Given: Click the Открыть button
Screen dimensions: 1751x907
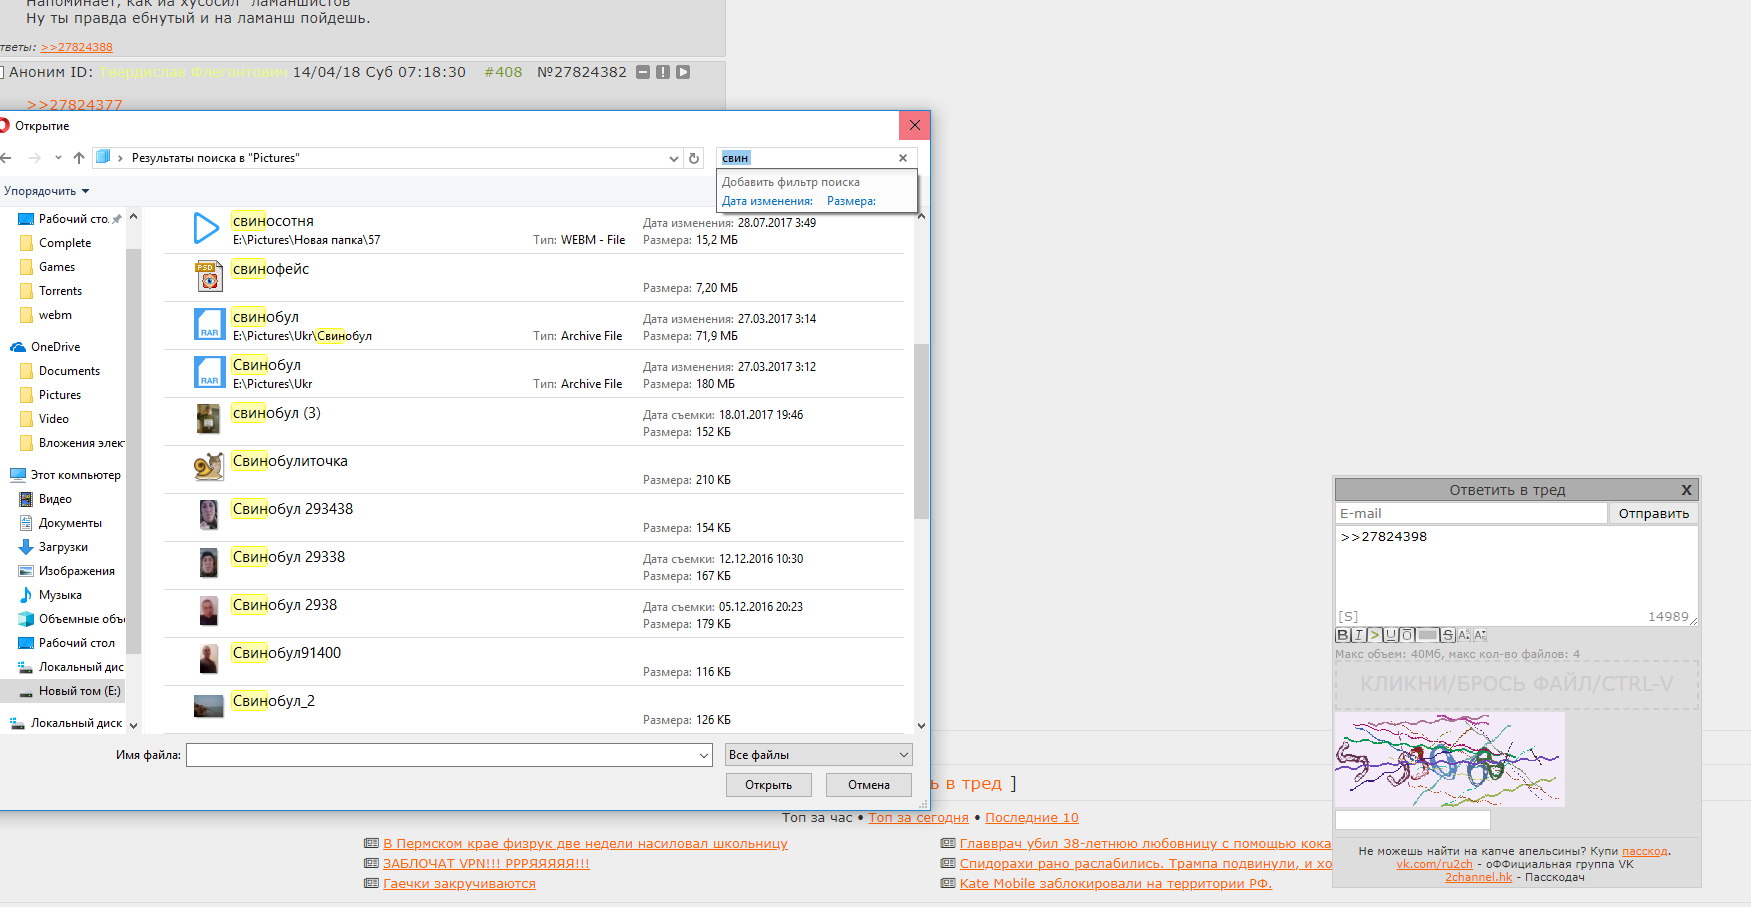Looking at the screenshot, I should coord(768,785).
